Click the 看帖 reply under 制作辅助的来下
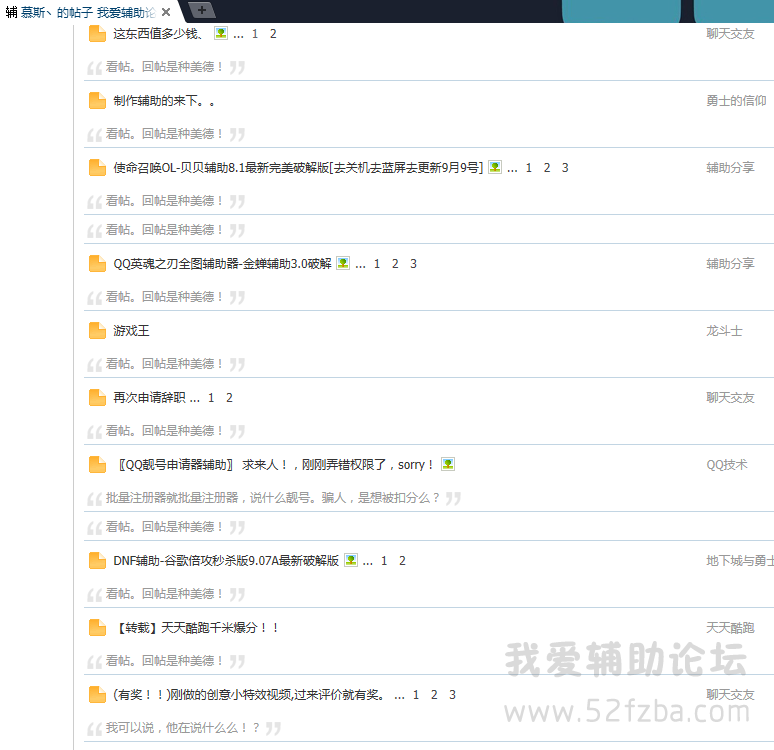The image size is (774, 750). click(164, 134)
